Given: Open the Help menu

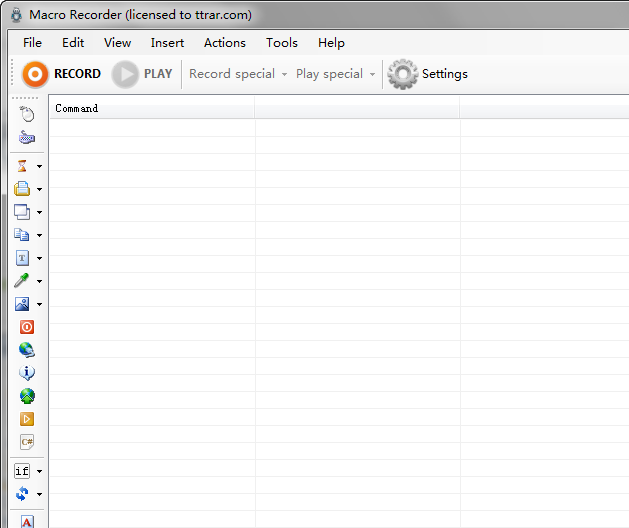Looking at the screenshot, I should point(331,43).
